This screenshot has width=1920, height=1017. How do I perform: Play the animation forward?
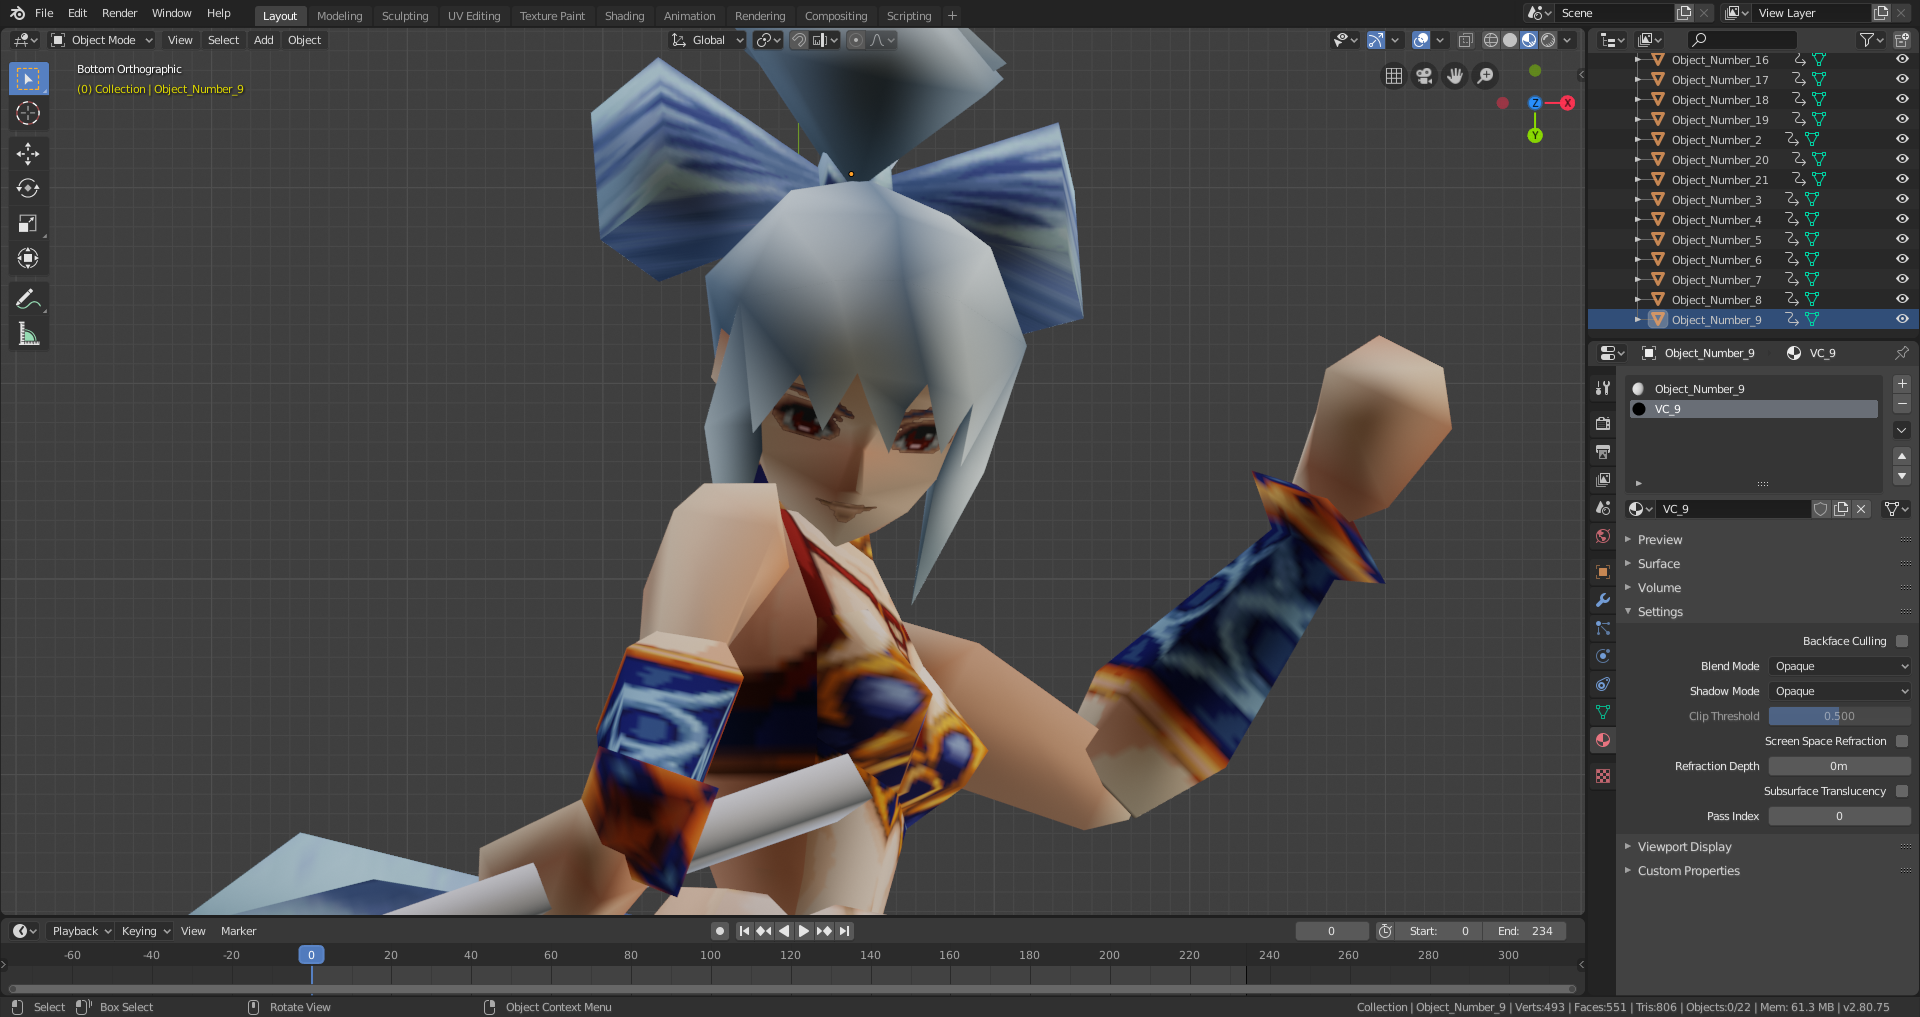[x=804, y=931]
